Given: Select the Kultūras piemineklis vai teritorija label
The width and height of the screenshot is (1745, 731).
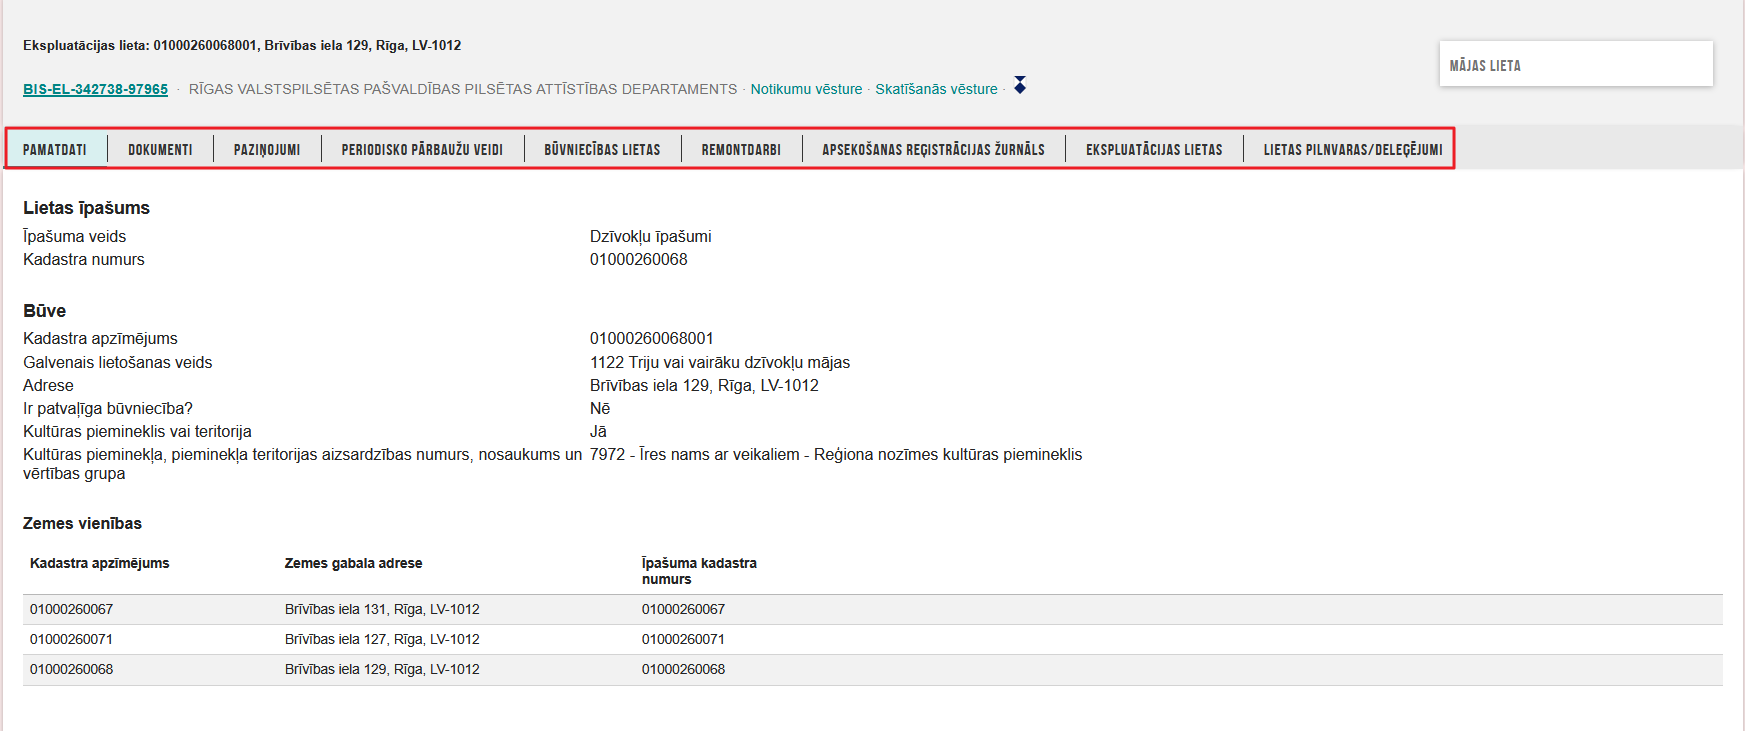Looking at the screenshot, I should pos(137,431).
